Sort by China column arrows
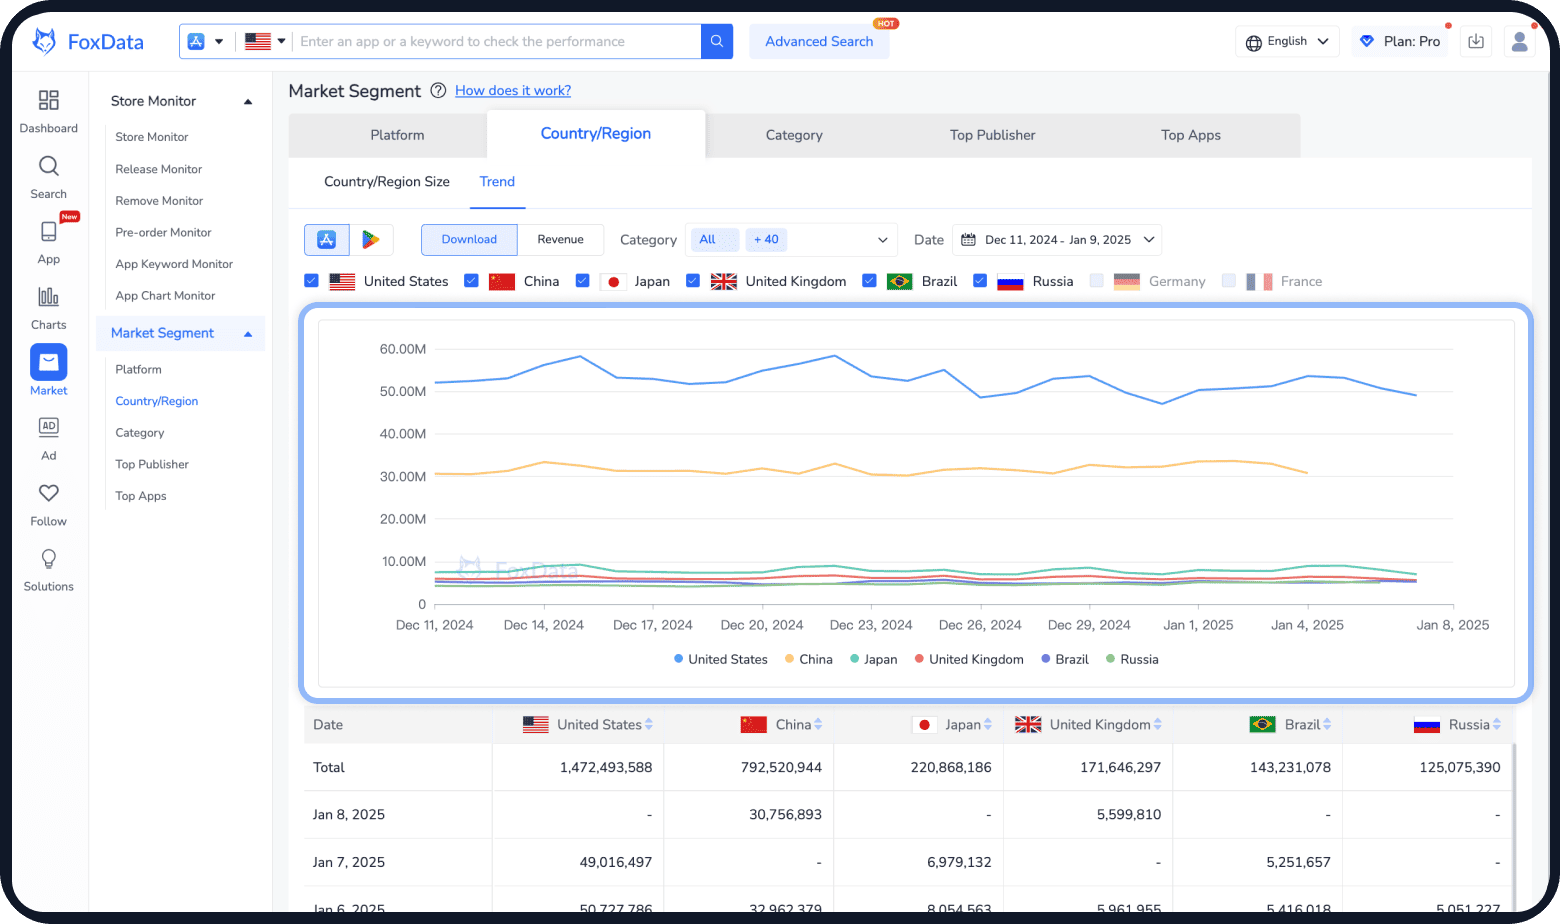 (818, 725)
